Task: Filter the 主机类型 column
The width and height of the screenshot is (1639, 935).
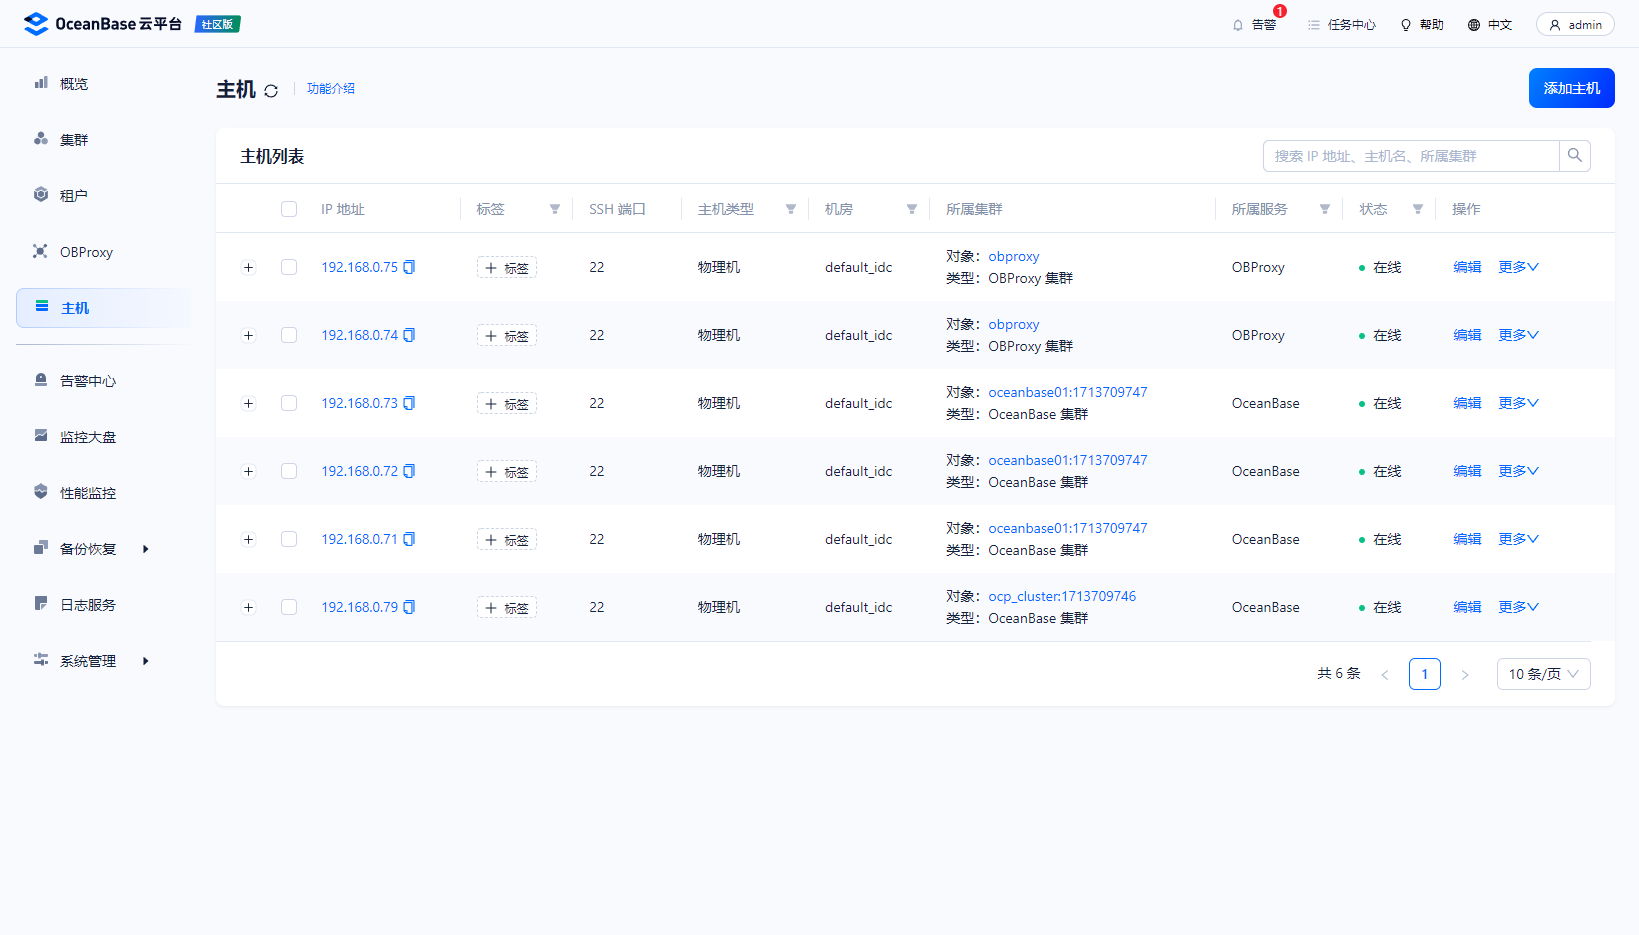Action: [791, 209]
